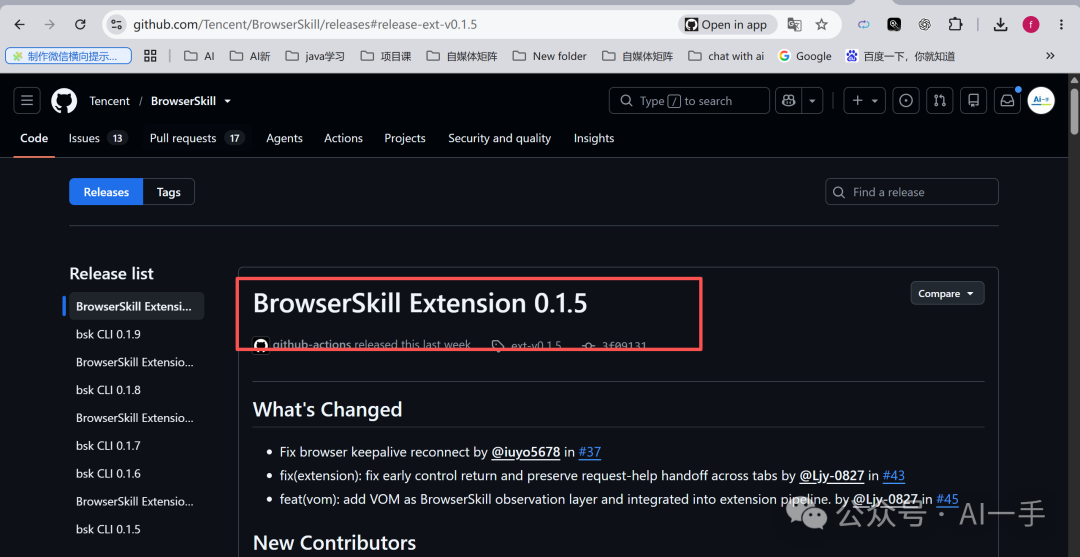Open the Pull requests tab

197,138
